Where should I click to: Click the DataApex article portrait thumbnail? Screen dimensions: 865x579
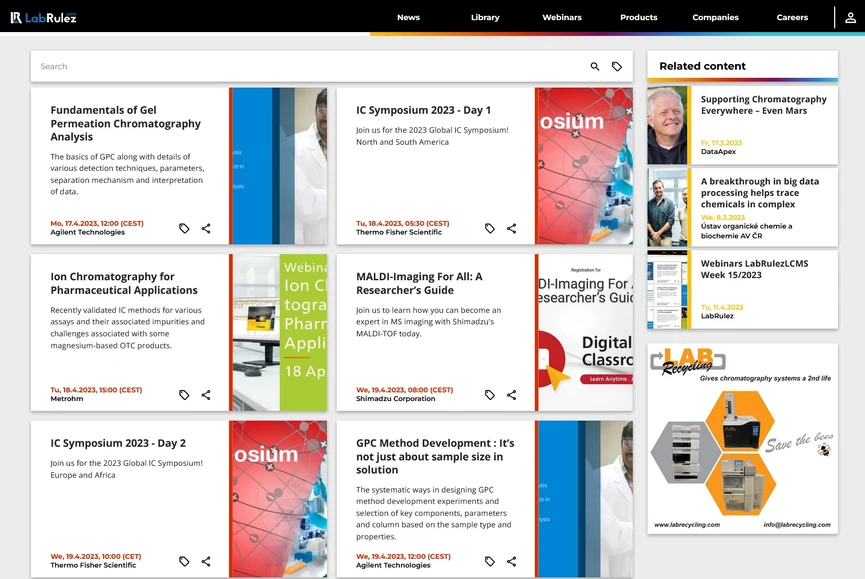tap(667, 125)
